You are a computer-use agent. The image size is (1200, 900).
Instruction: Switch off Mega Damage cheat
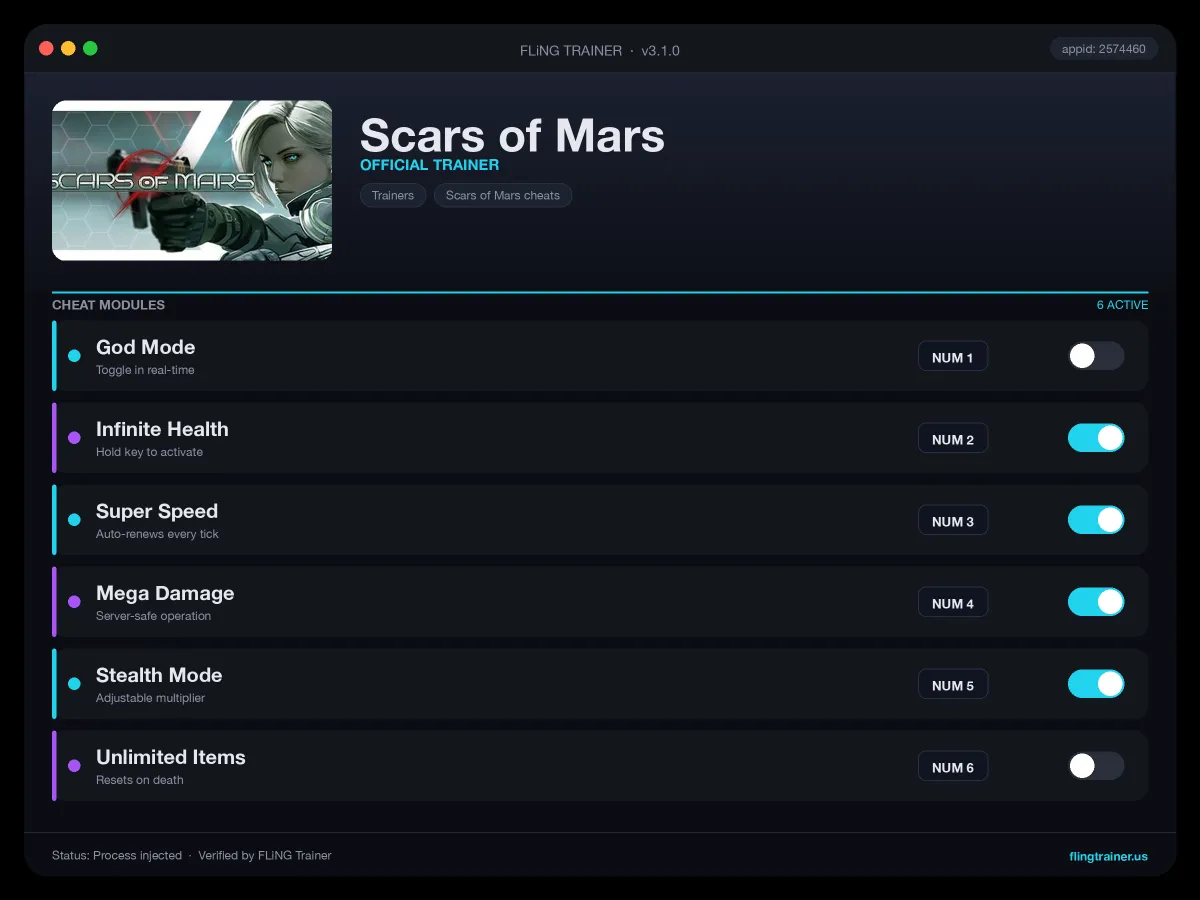coord(1096,602)
